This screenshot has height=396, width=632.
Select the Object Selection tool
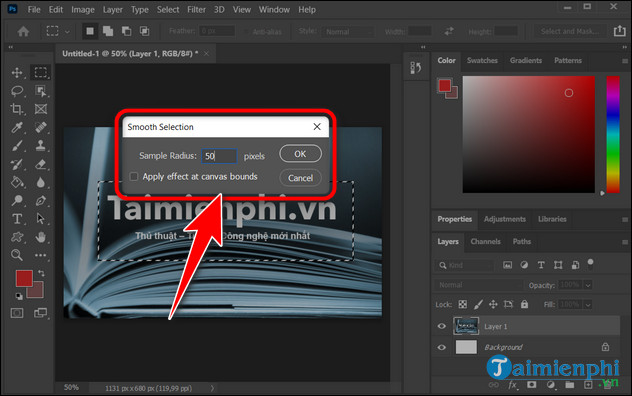pos(40,91)
